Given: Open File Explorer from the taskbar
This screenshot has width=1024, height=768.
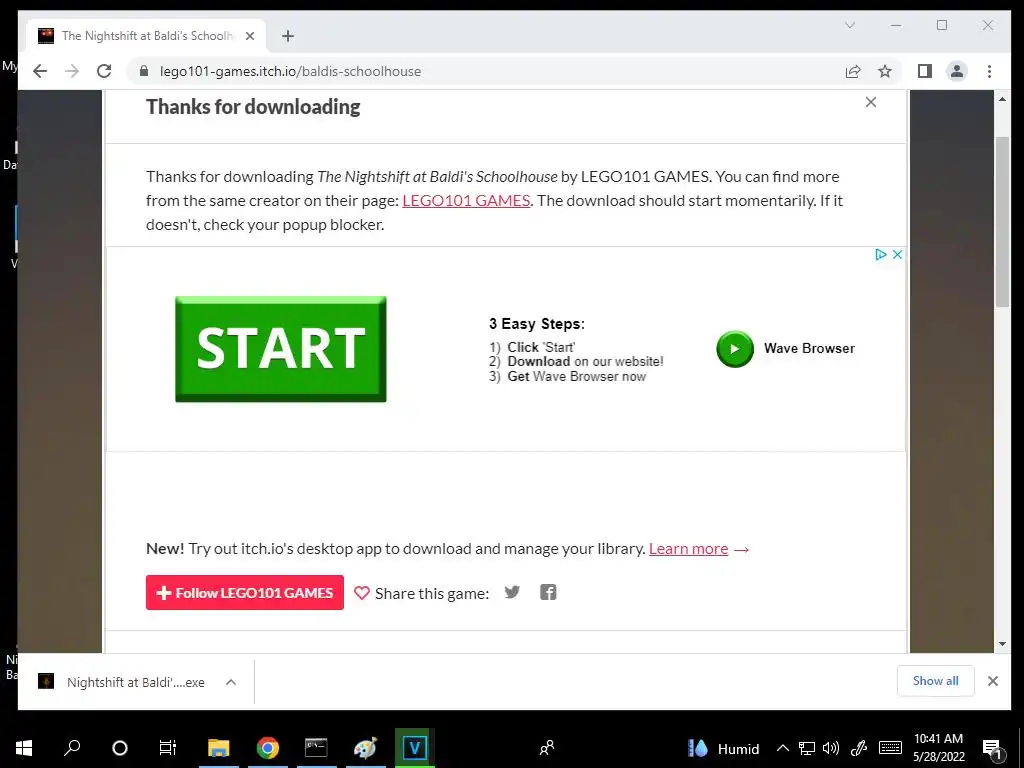Looking at the screenshot, I should pos(219,748).
